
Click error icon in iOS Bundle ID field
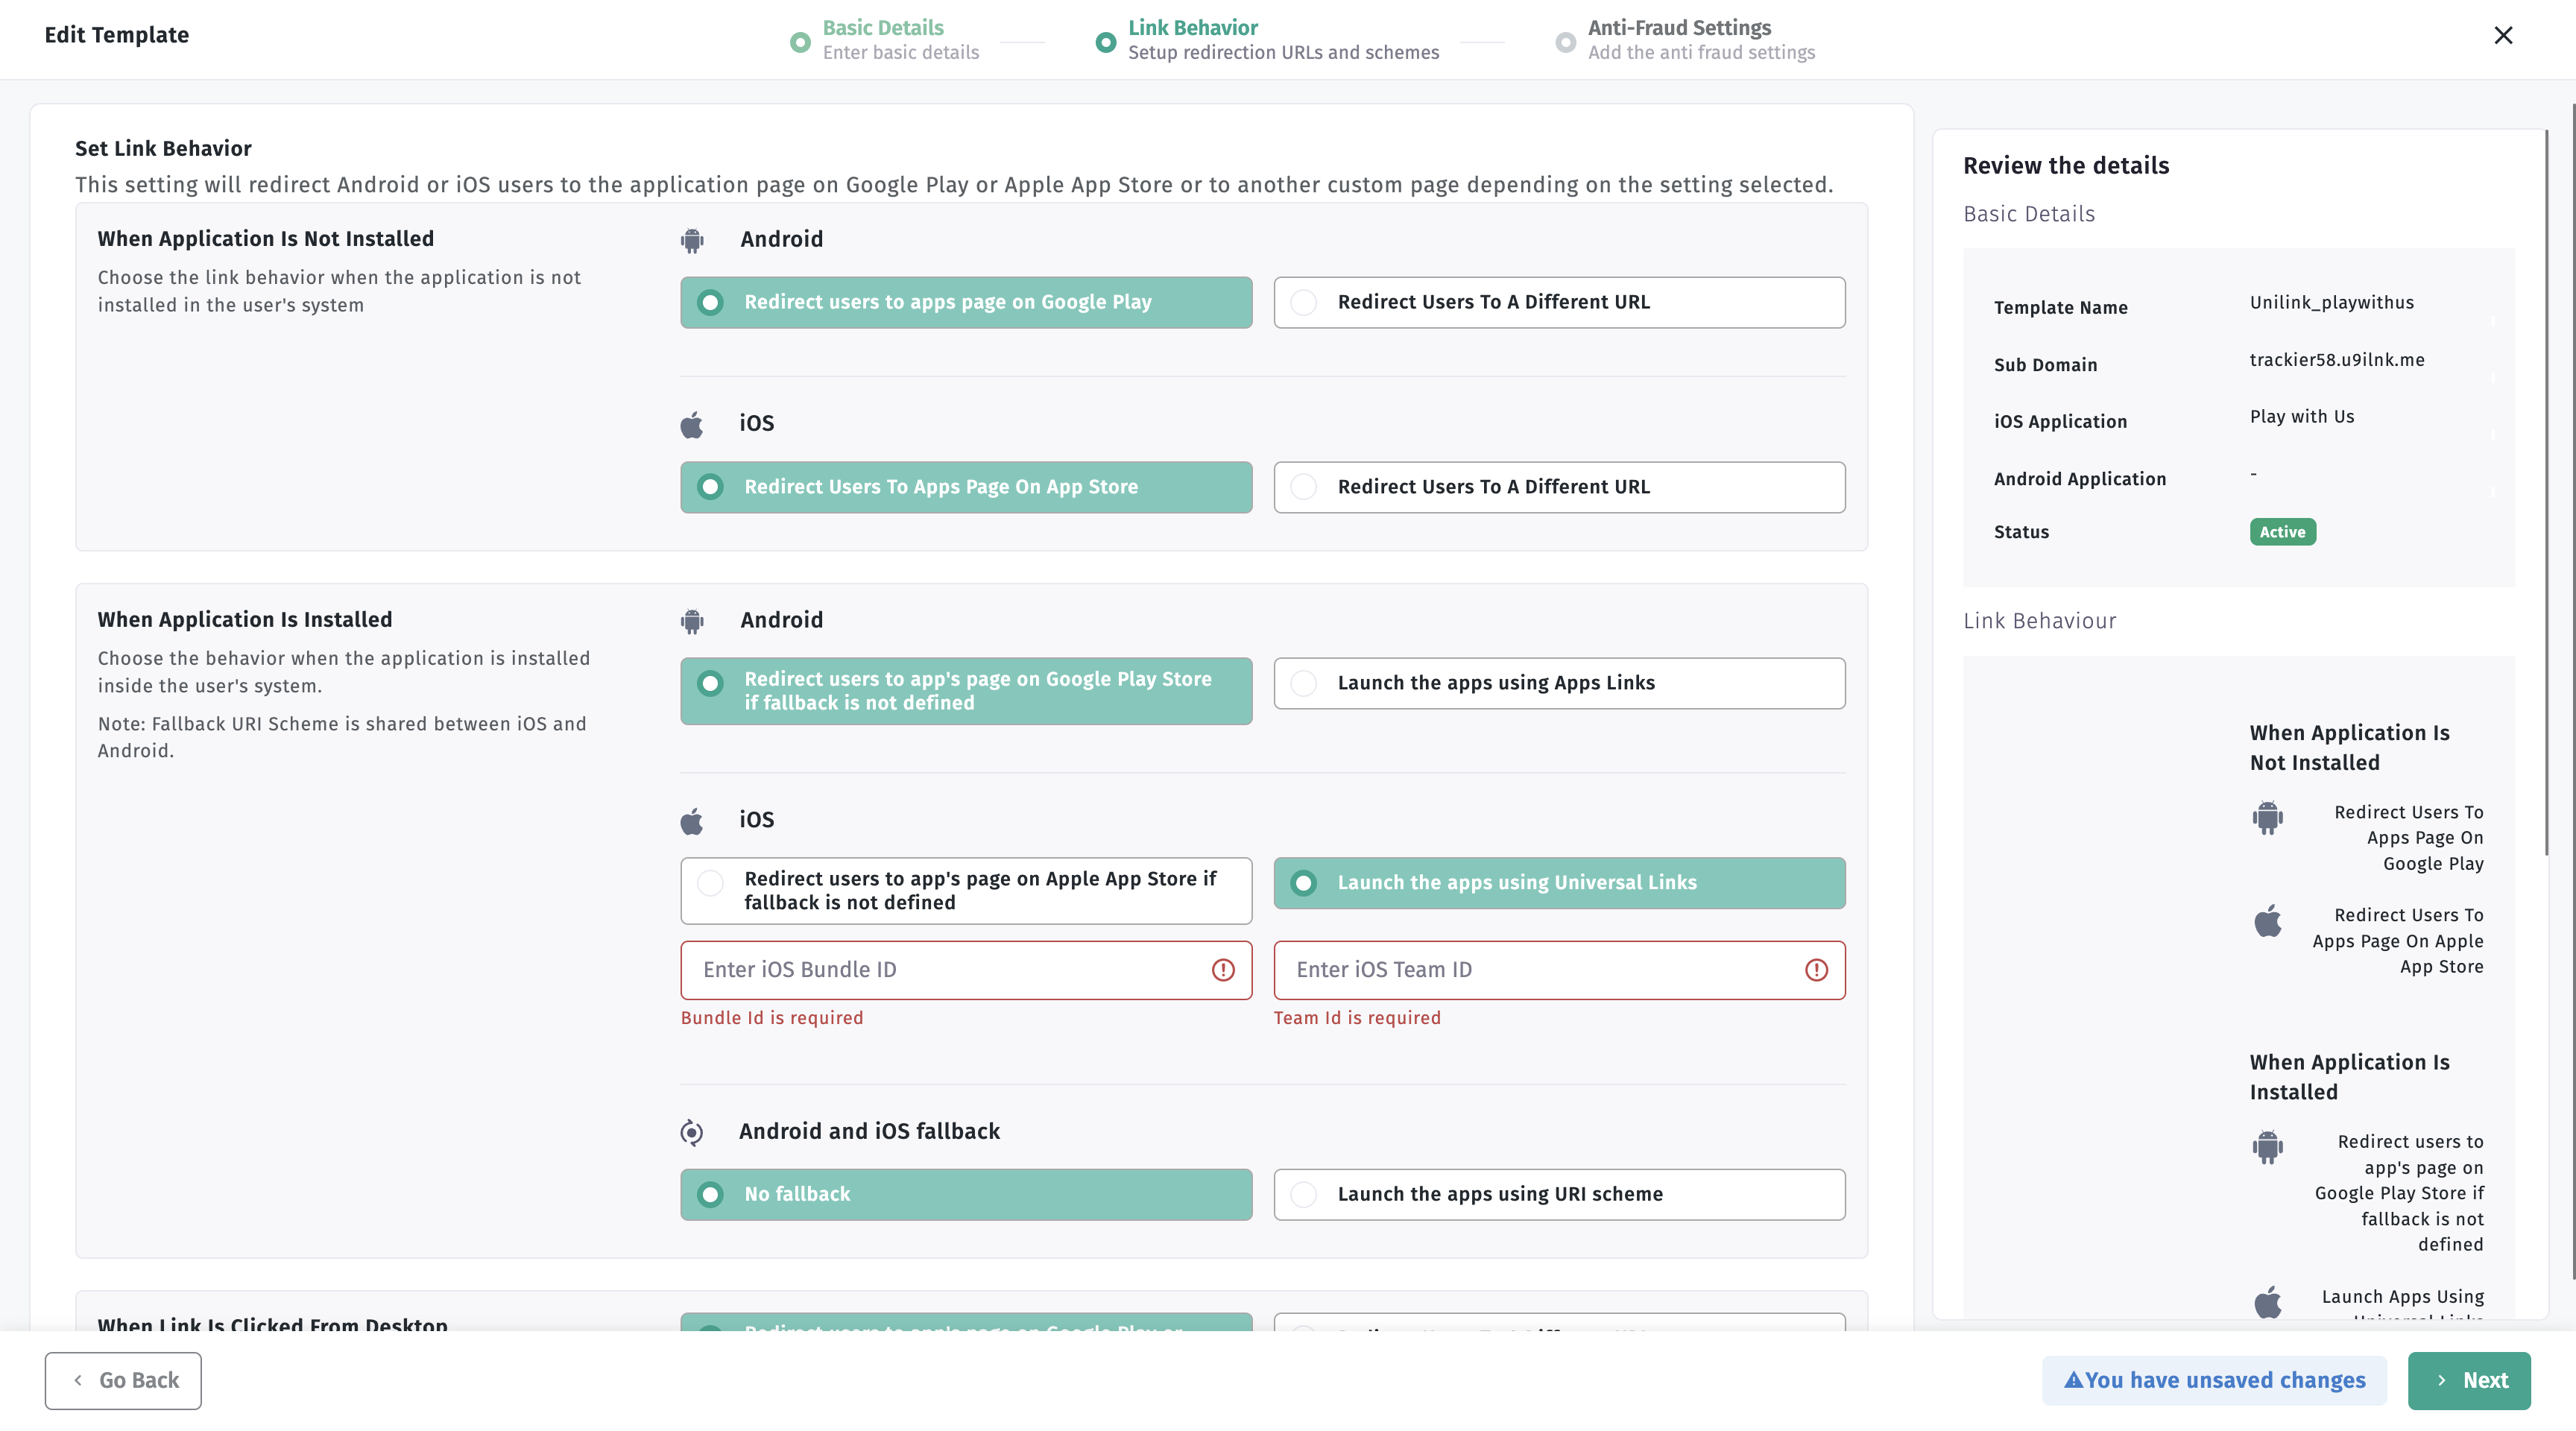coord(1223,970)
